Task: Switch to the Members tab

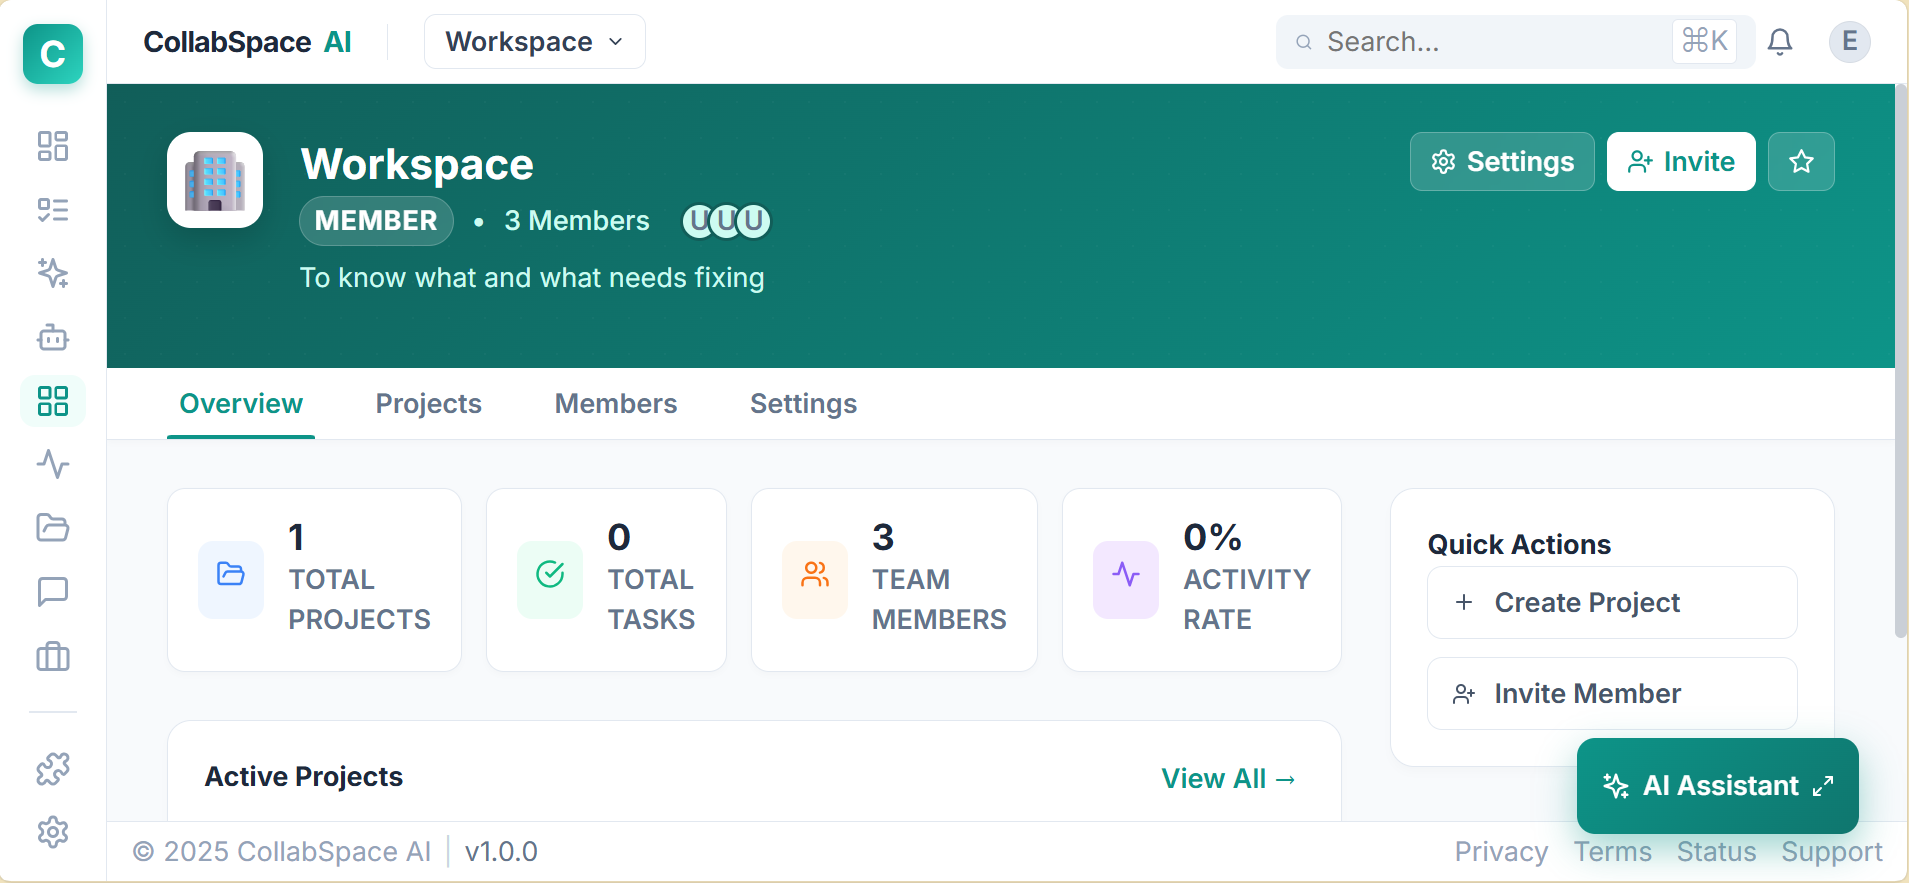Action: pos(616,404)
